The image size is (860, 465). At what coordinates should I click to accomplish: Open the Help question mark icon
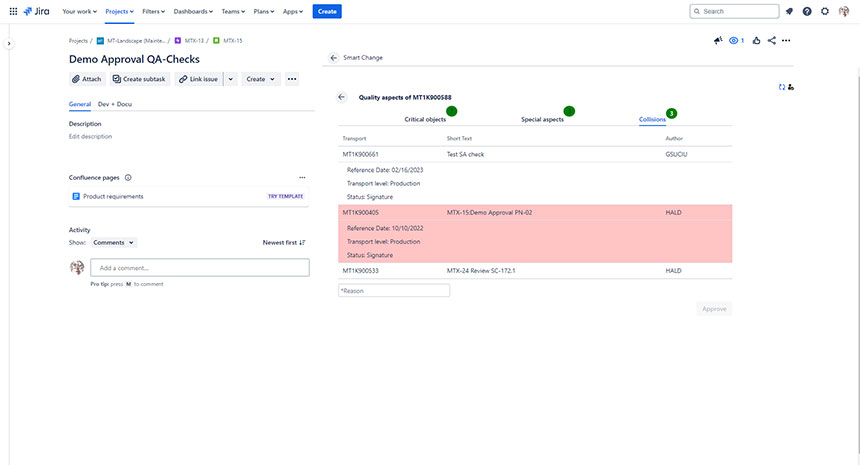point(807,11)
